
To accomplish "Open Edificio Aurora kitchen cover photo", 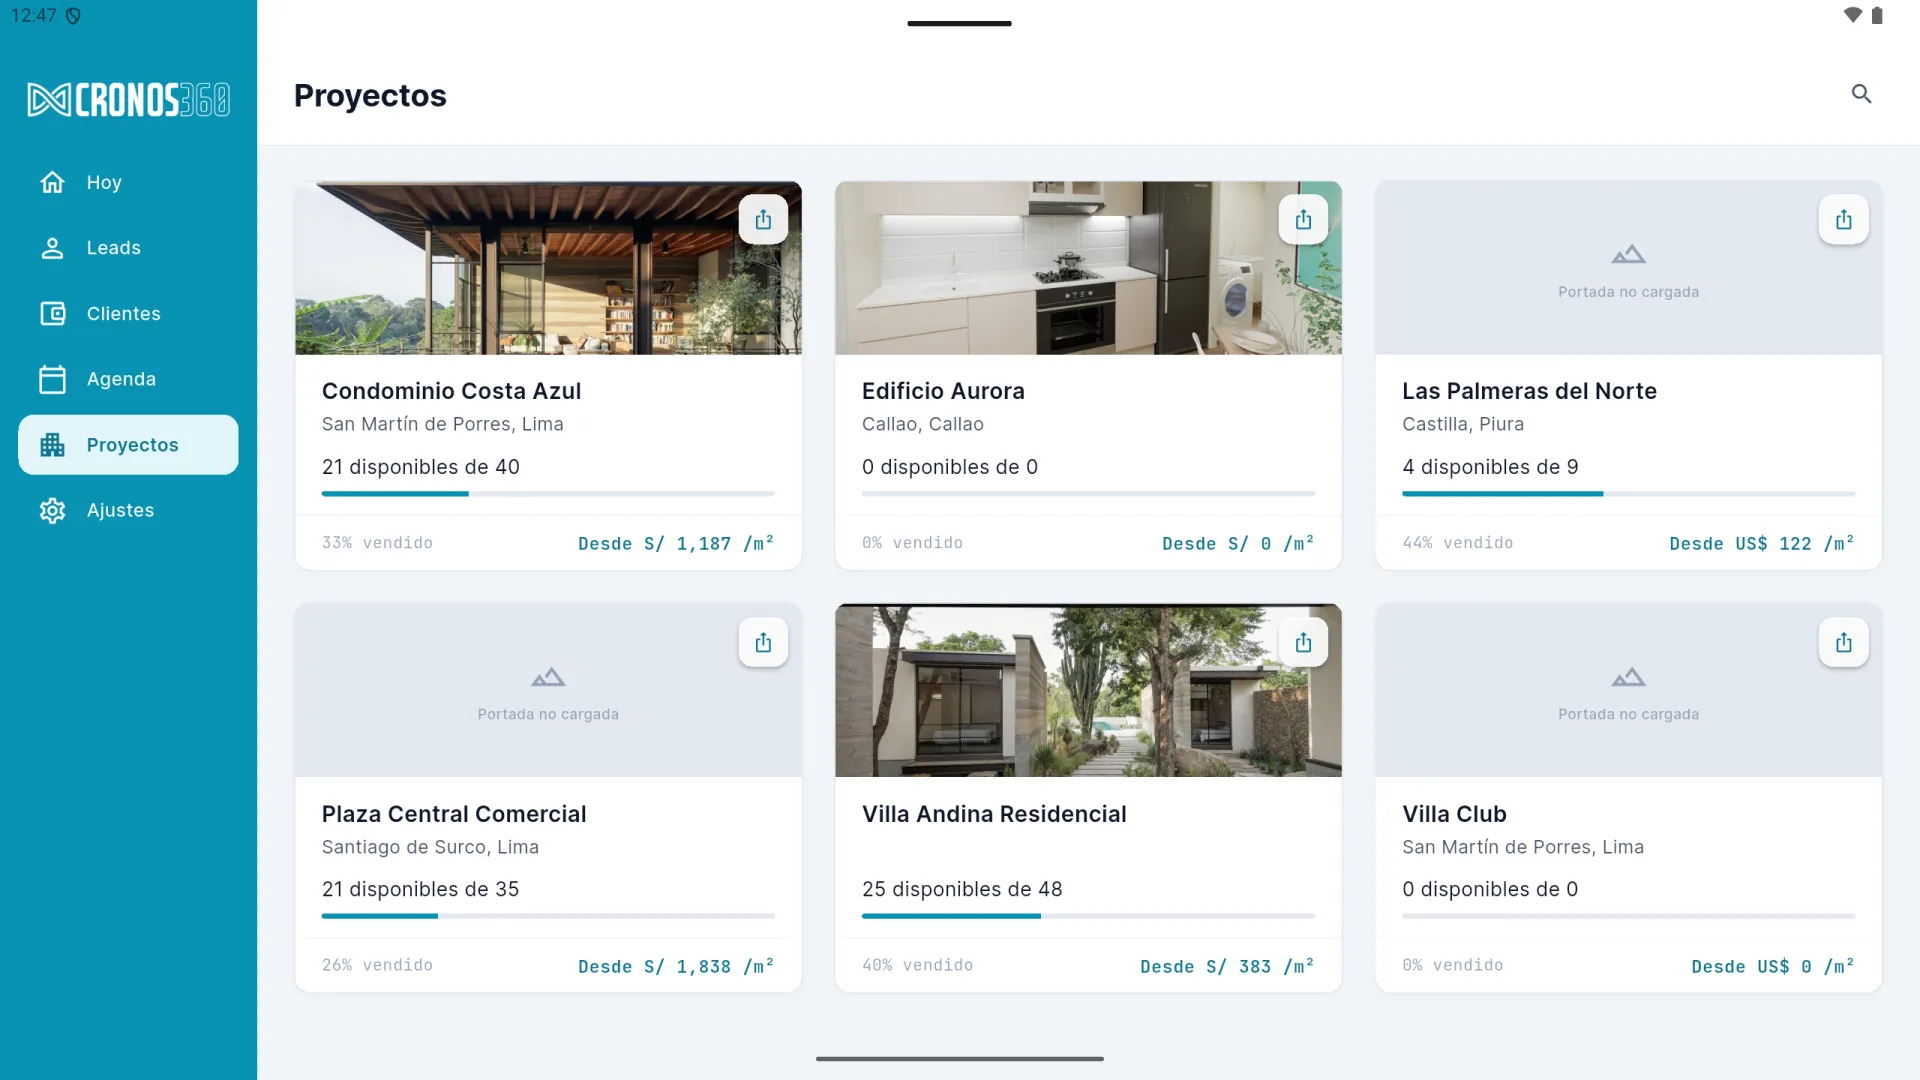I will click(1088, 268).
